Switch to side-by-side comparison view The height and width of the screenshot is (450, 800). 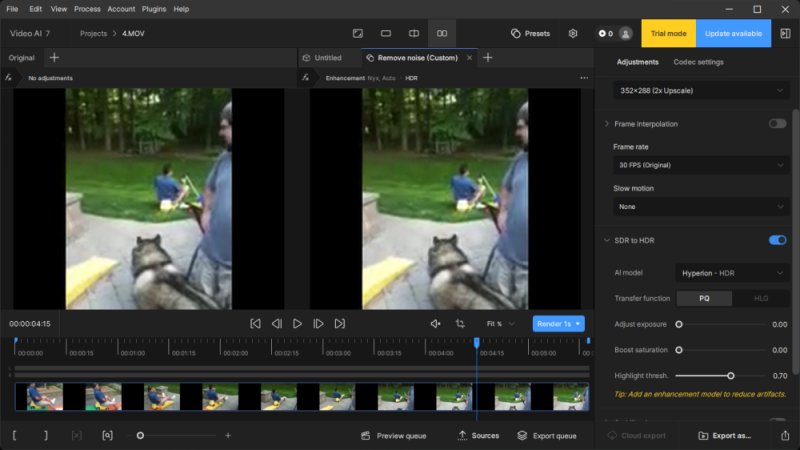(x=441, y=33)
